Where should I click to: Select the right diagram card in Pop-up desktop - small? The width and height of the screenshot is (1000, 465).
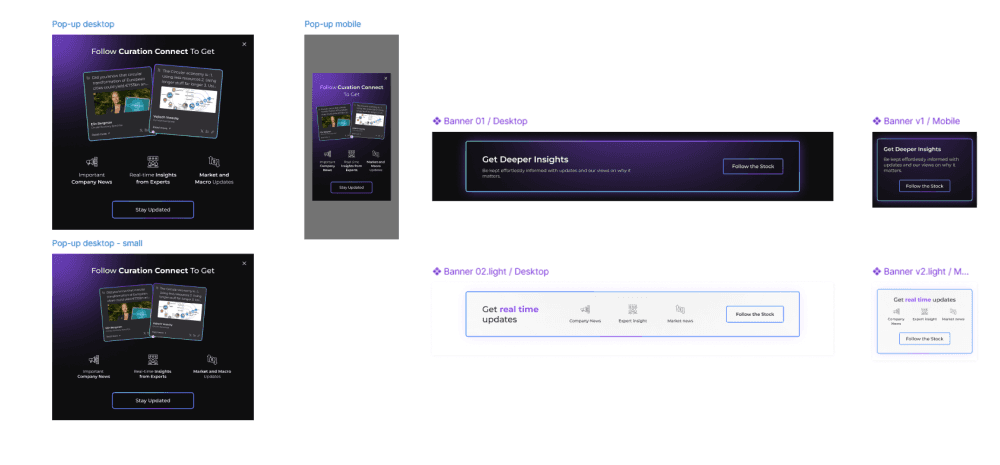(x=179, y=310)
